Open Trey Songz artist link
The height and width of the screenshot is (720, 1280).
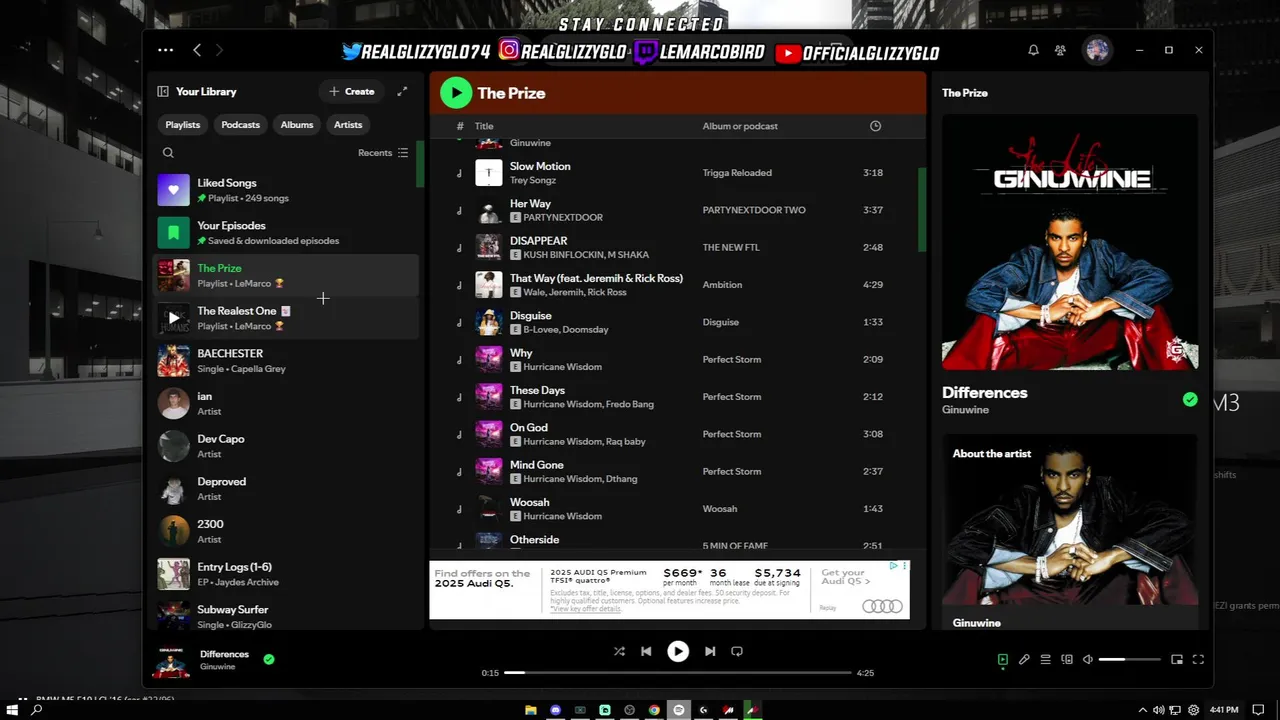click(533, 180)
